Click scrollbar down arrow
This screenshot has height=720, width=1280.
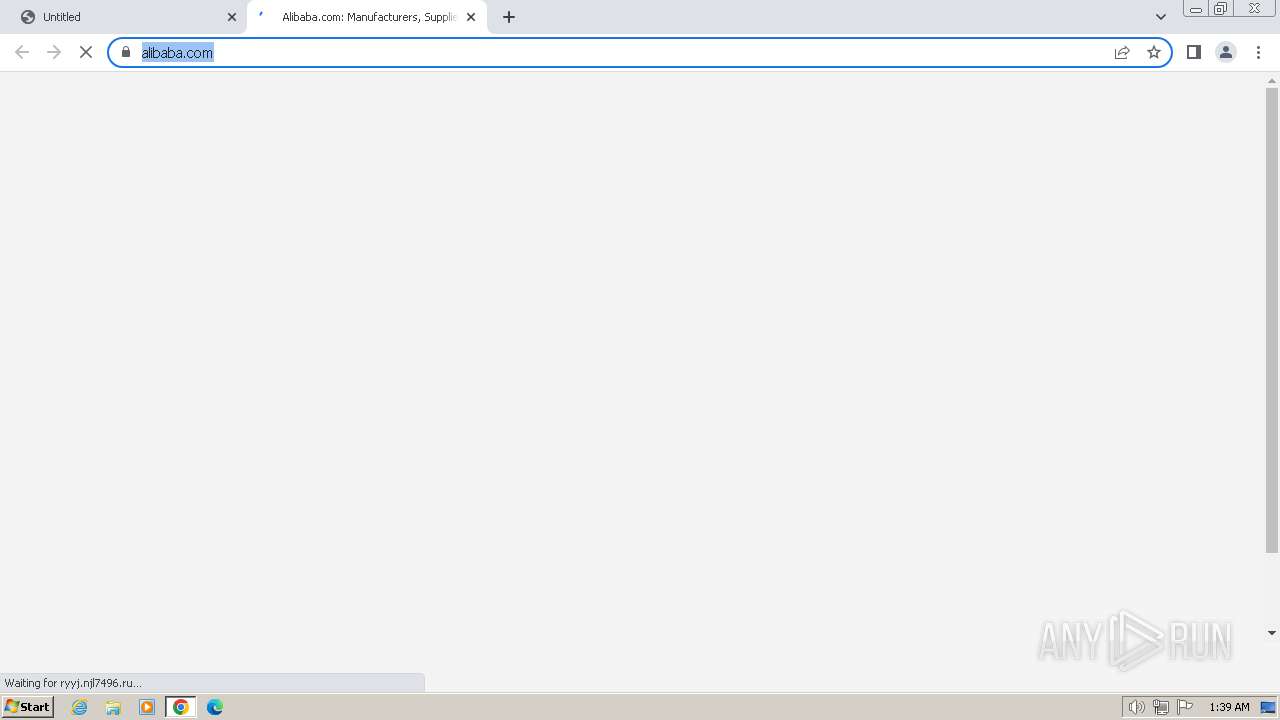click(1272, 633)
